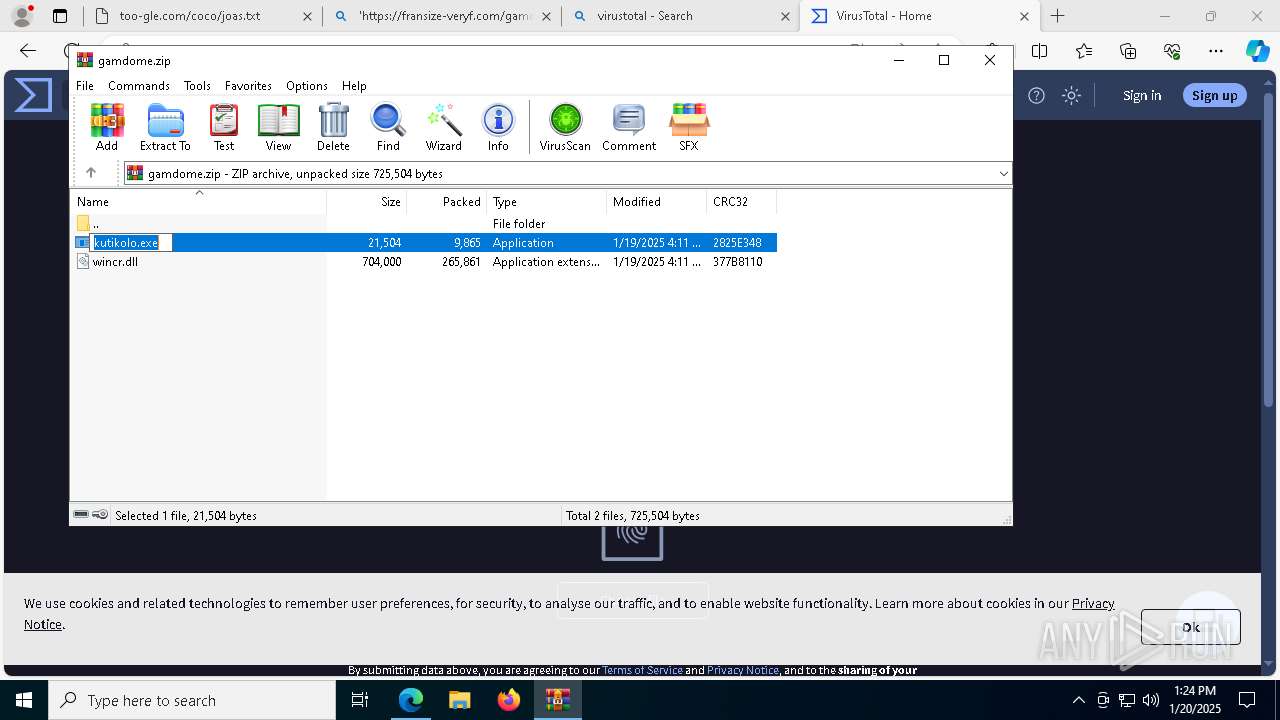
Task: Select the parent folder ".." entry
Action: pos(95,224)
